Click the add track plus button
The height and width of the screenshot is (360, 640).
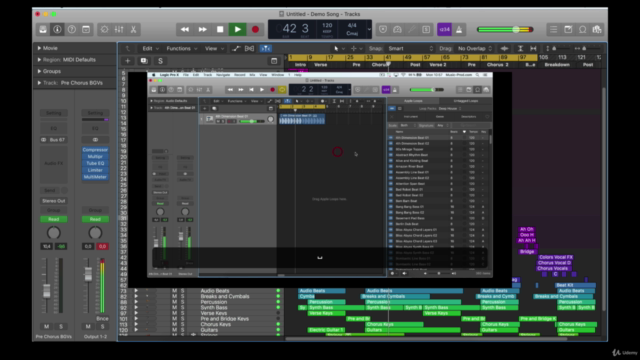click(x=127, y=61)
